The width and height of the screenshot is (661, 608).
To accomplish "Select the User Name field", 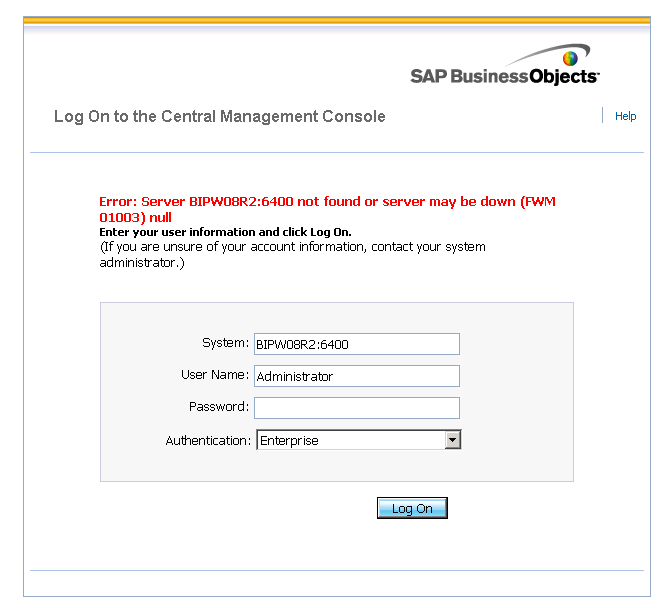I will (357, 376).
